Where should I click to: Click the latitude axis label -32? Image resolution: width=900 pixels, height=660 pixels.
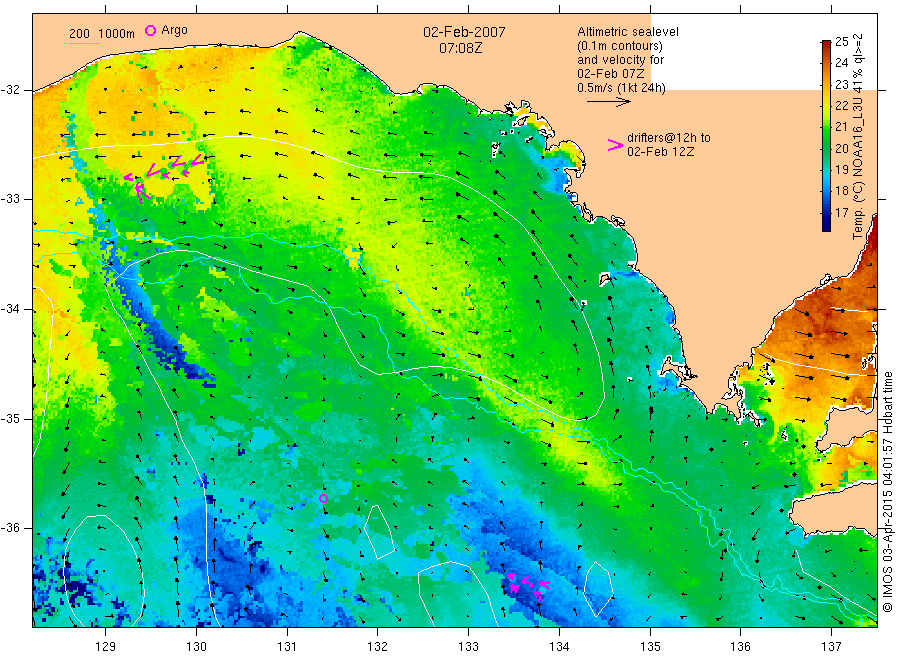click(x=10, y=90)
